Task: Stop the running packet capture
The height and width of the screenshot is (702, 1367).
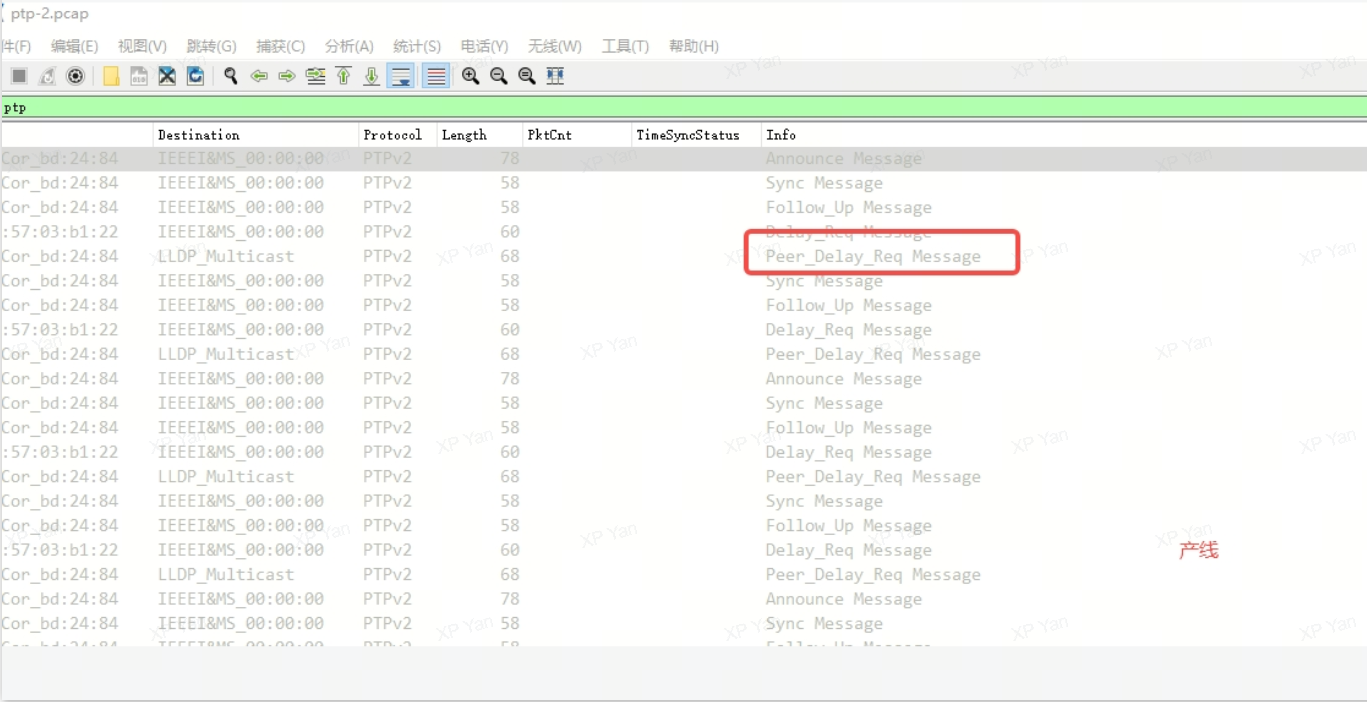Action: (x=19, y=76)
